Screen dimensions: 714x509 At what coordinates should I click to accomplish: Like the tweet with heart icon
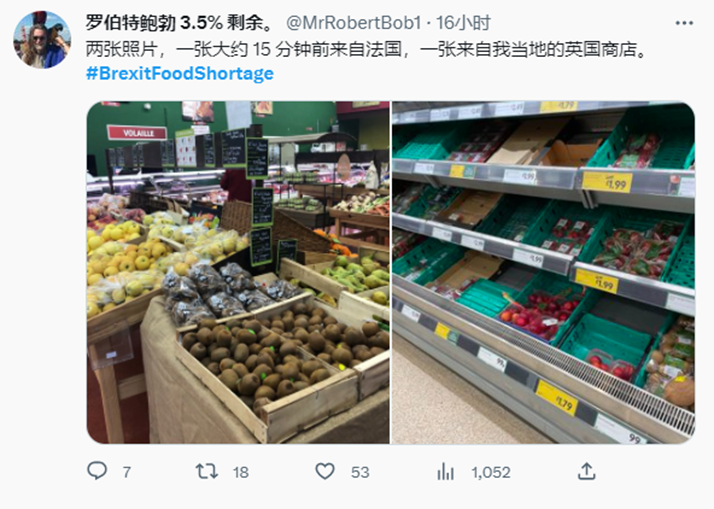325,472
